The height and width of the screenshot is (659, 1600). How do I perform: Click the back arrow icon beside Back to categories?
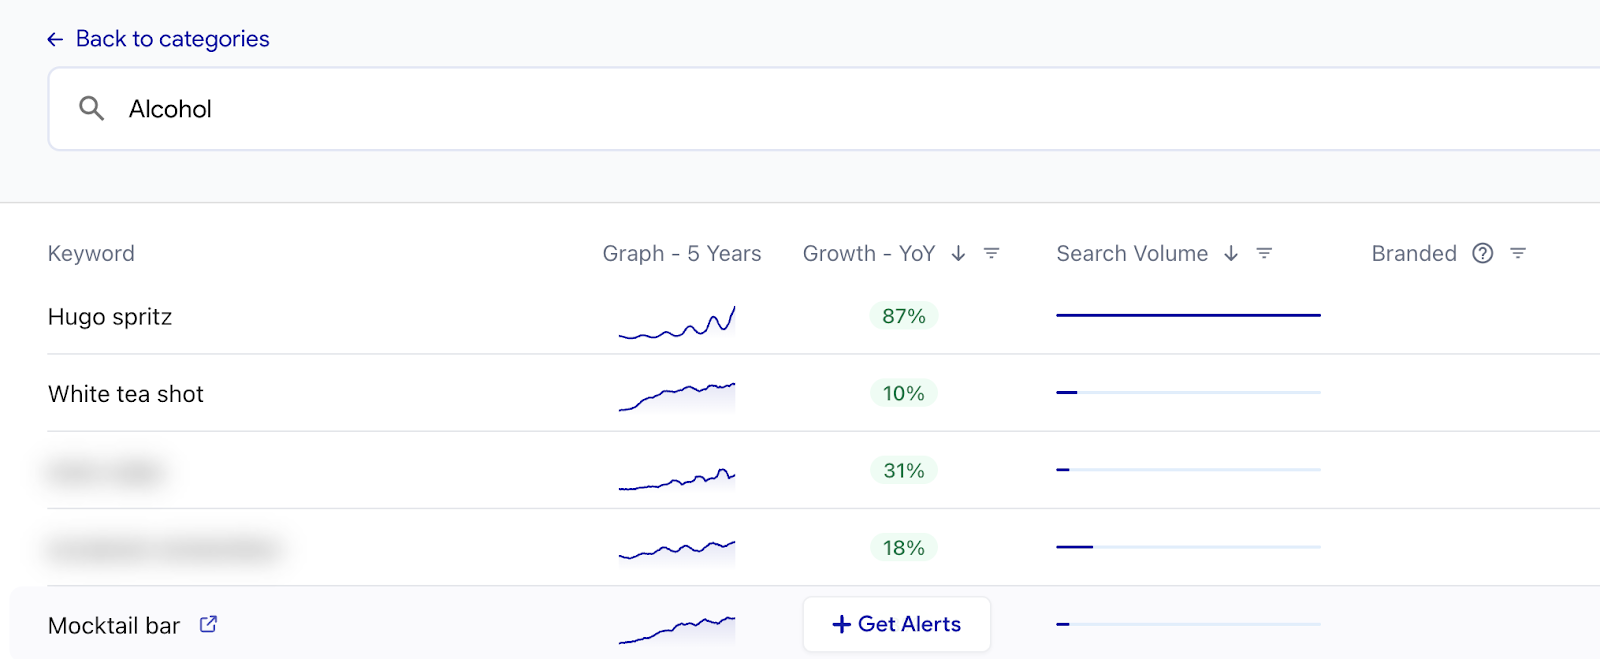(55, 39)
